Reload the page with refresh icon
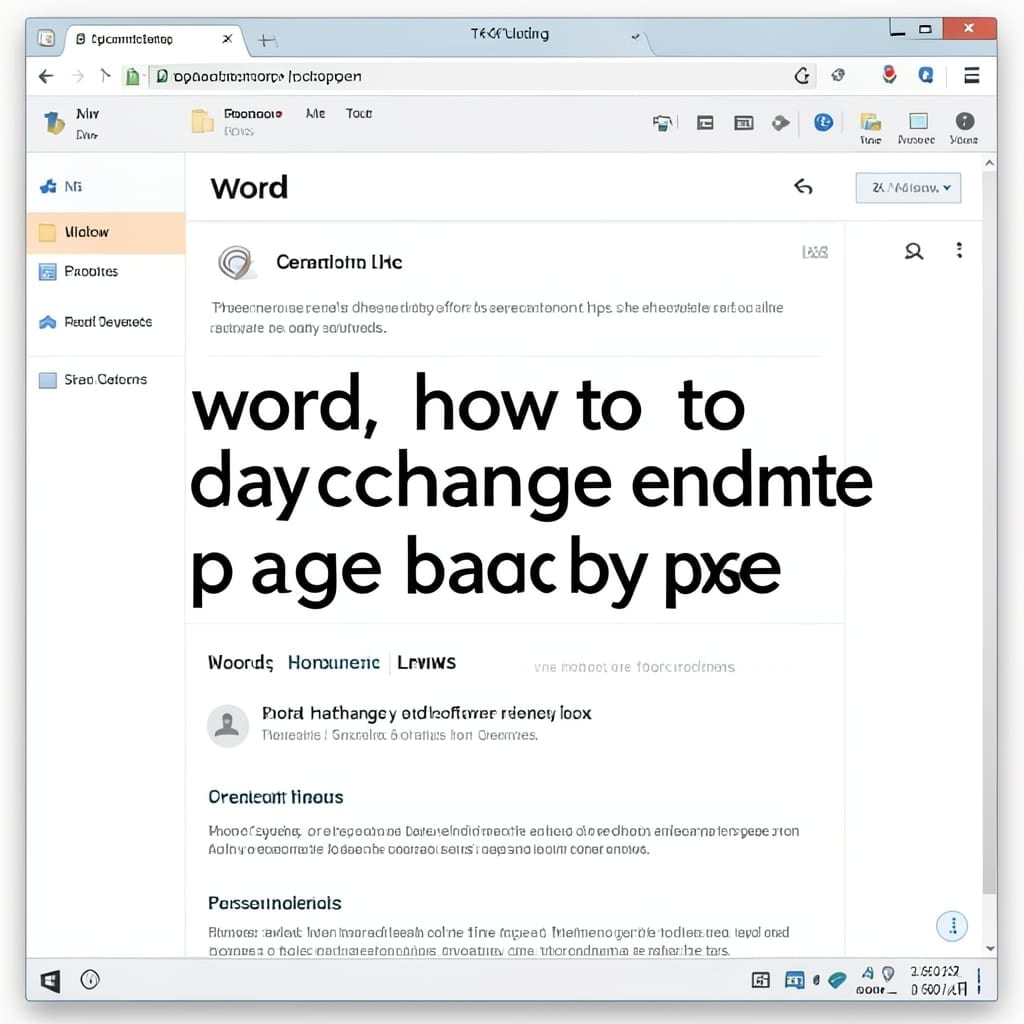This screenshot has height=1024, width=1024. (x=803, y=76)
